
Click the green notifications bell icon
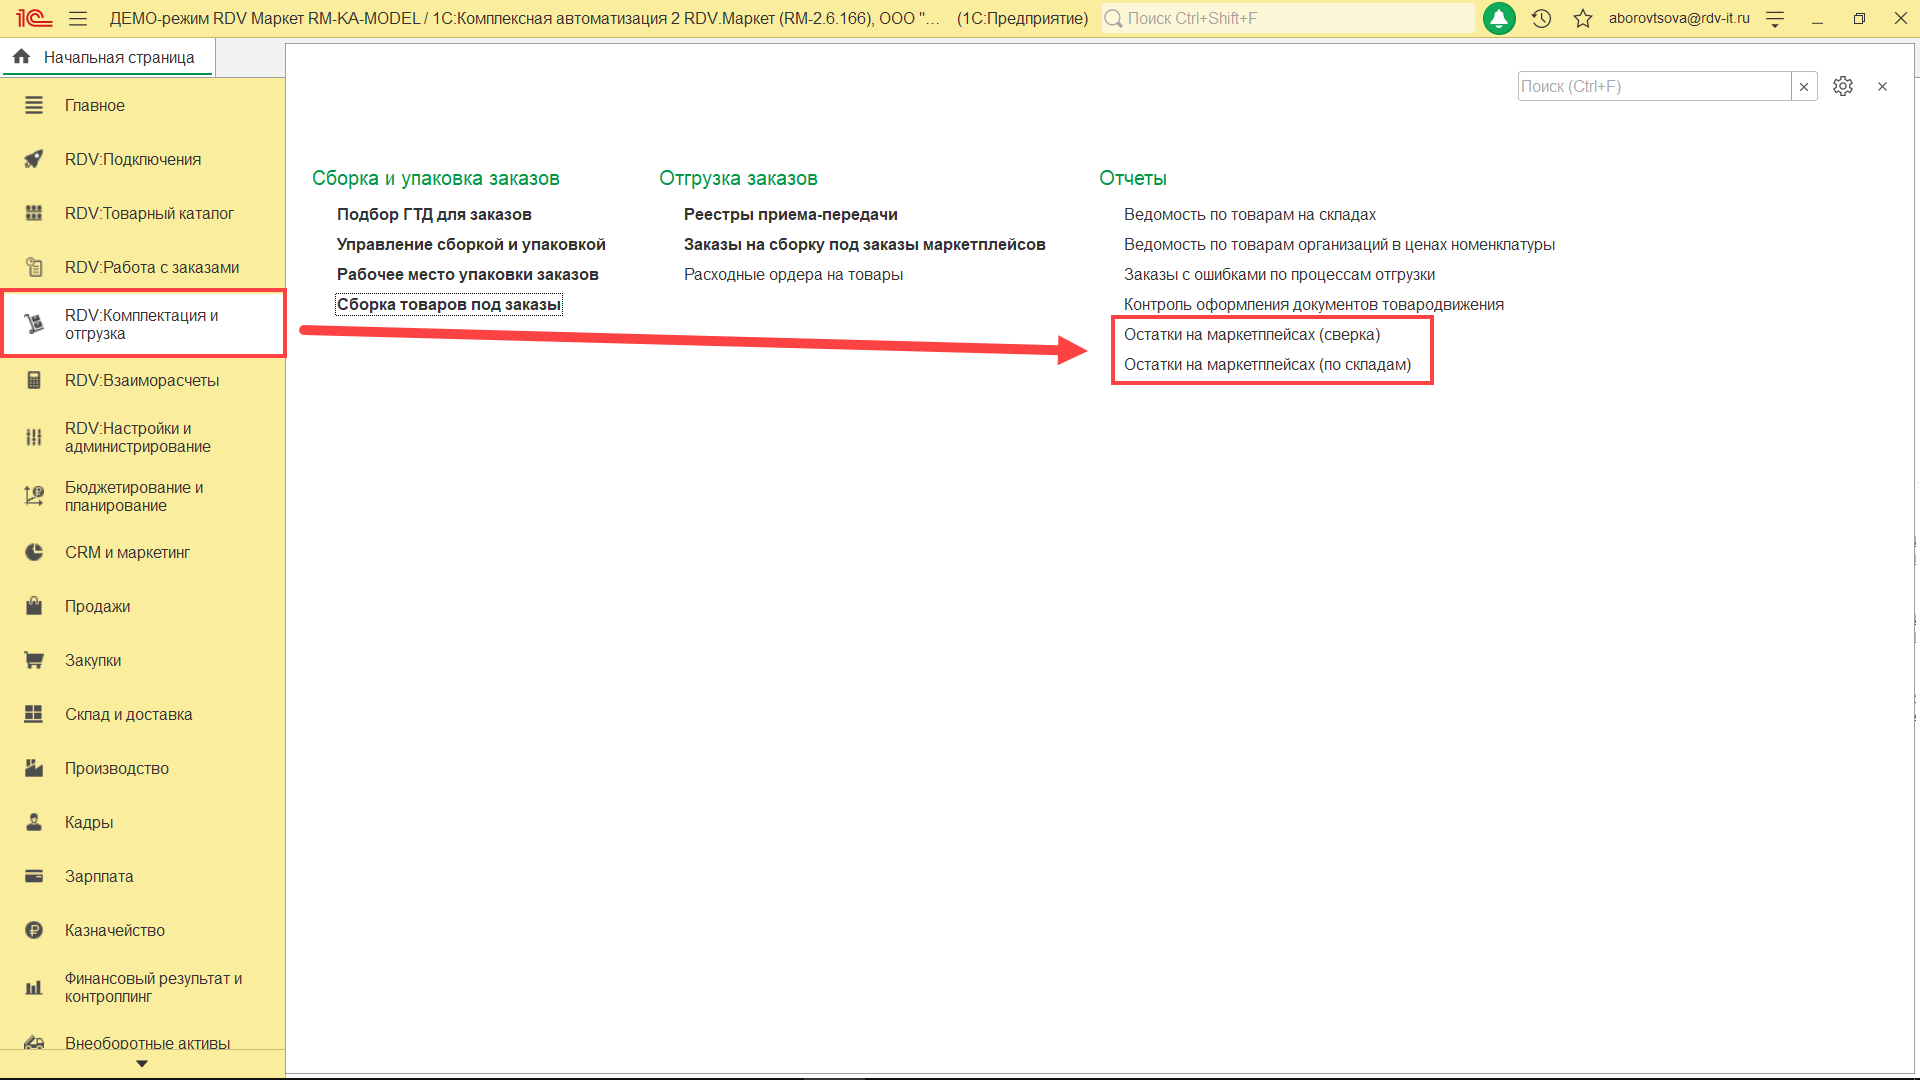click(1498, 18)
